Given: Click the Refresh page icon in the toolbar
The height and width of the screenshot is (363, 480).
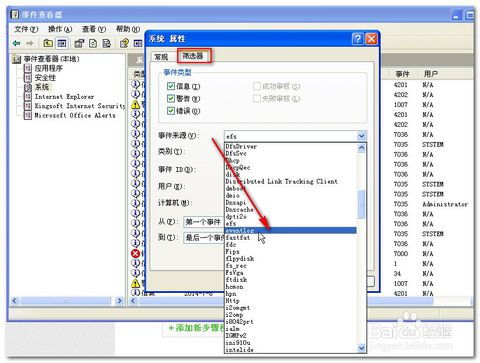Looking at the screenshot, I should [93, 43].
